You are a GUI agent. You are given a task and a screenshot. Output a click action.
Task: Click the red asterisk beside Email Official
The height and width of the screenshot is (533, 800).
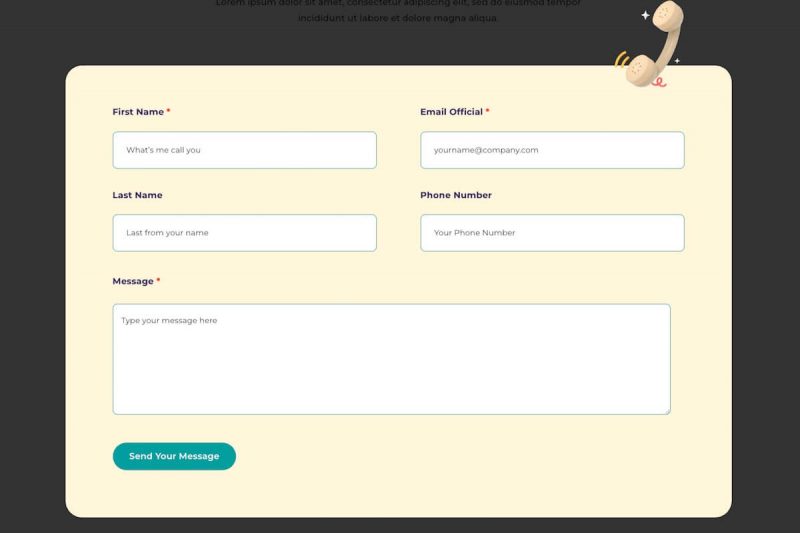487,111
